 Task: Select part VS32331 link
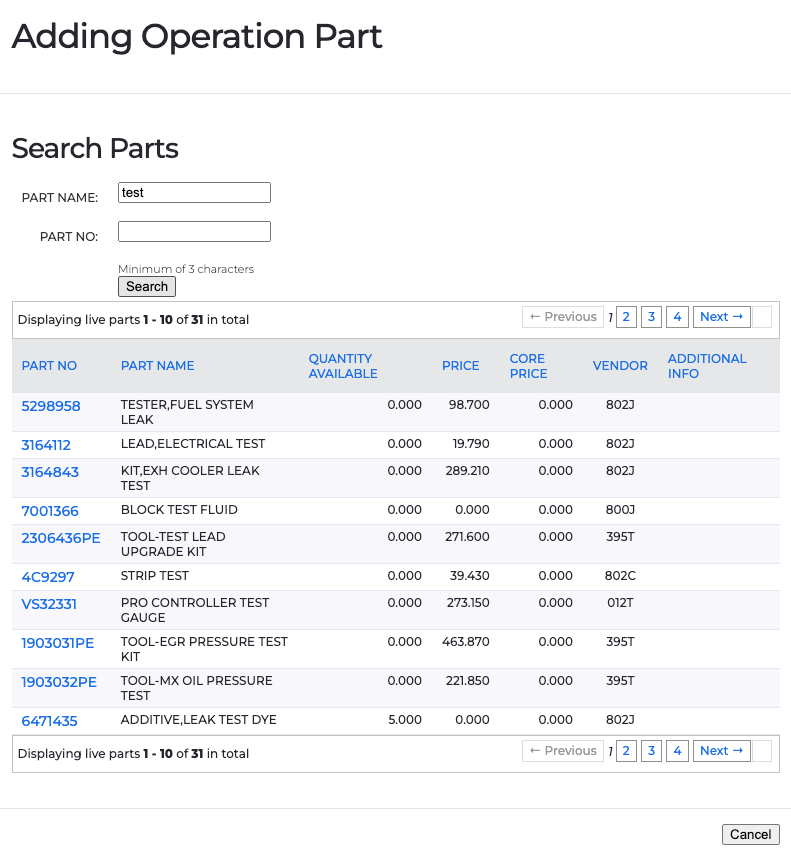click(49, 604)
